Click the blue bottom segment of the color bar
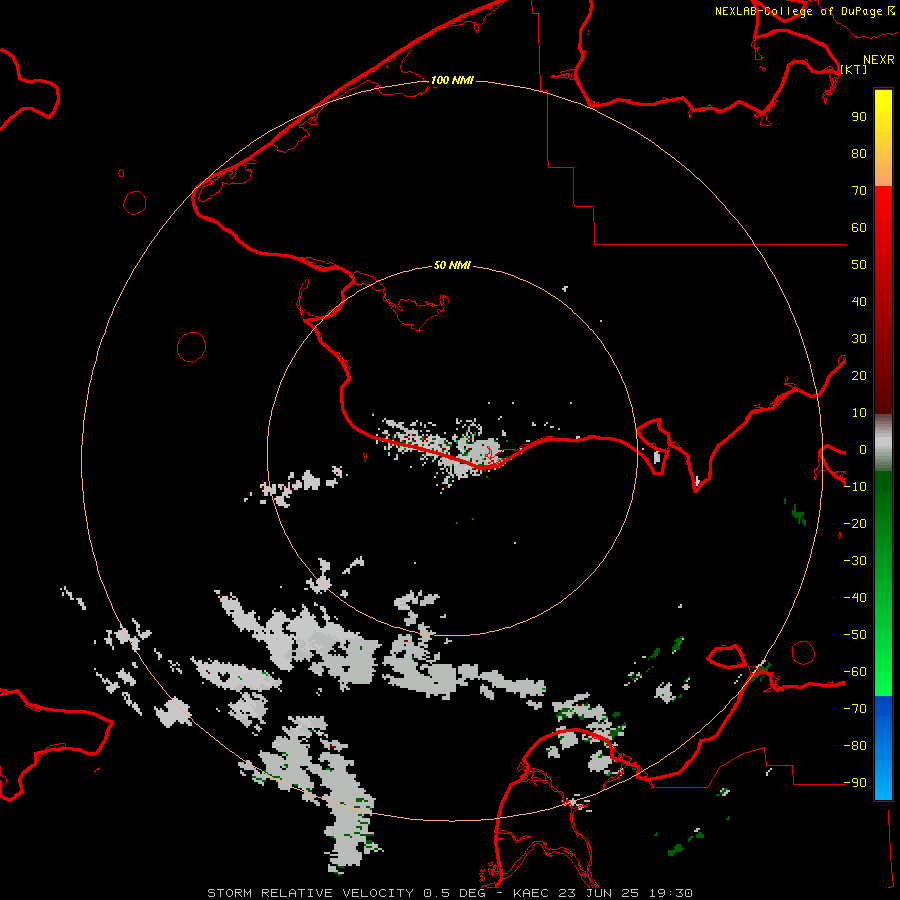Viewport: 900px width, 900px height. pos(883,747)
